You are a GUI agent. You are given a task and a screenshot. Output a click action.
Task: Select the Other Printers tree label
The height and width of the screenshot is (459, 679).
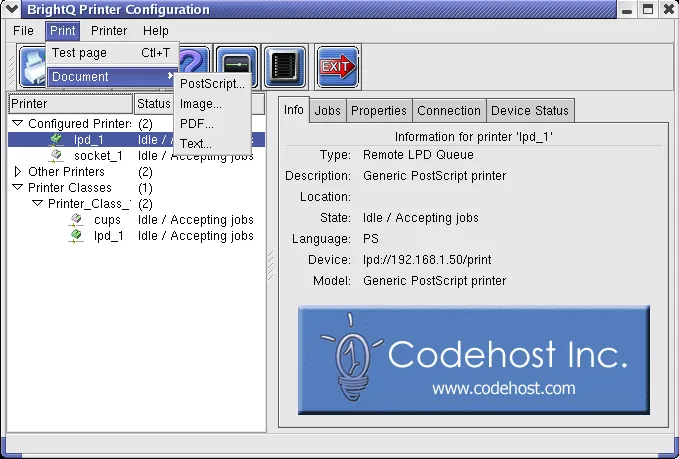pos(66,172)
